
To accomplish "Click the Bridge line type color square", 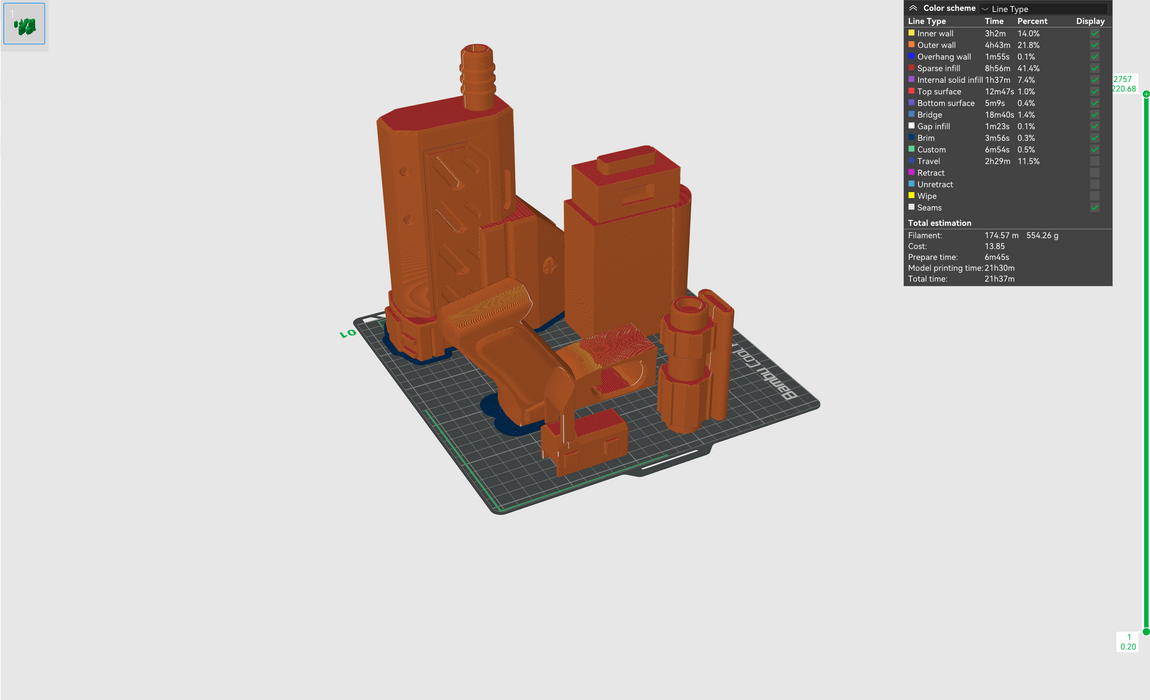I will 911,115.
